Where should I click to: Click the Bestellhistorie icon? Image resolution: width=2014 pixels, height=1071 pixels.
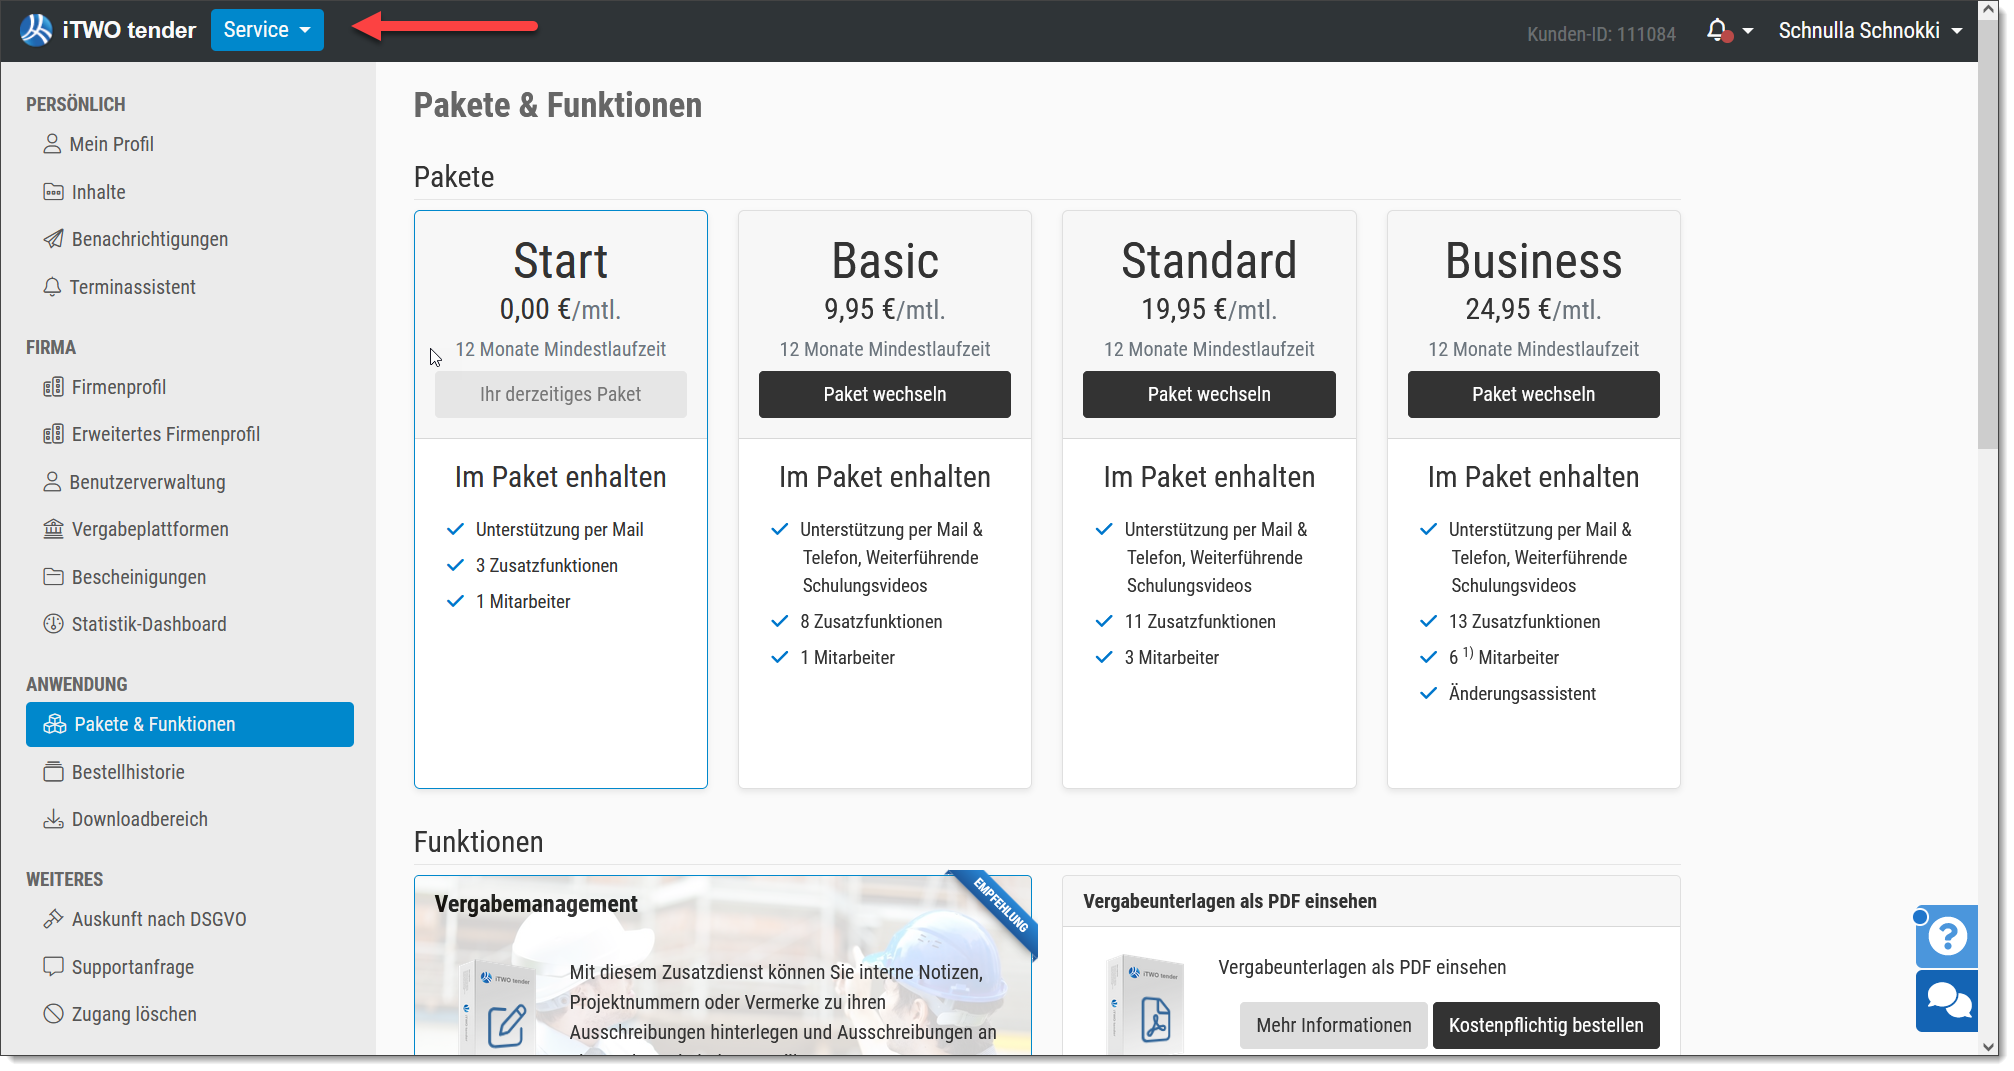click(53, 772)
